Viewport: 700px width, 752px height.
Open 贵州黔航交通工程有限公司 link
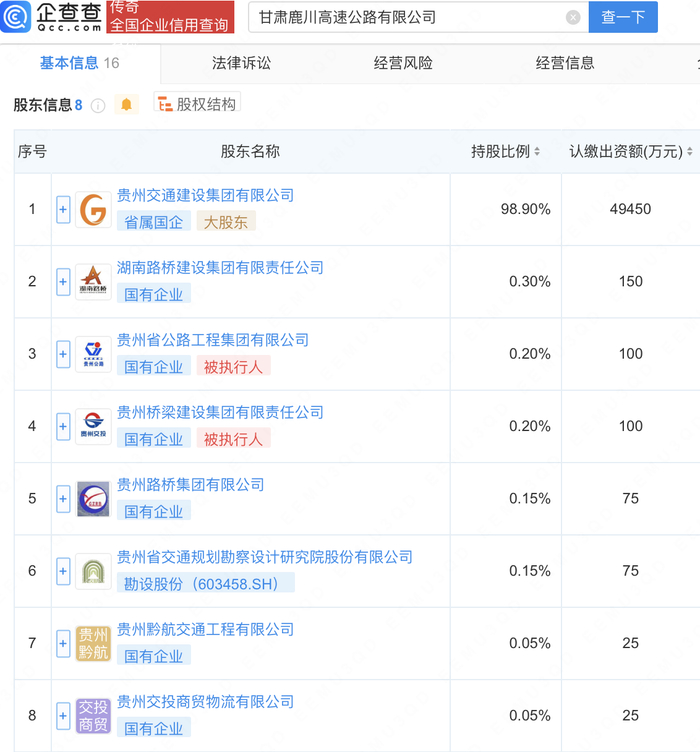[206, 630]
